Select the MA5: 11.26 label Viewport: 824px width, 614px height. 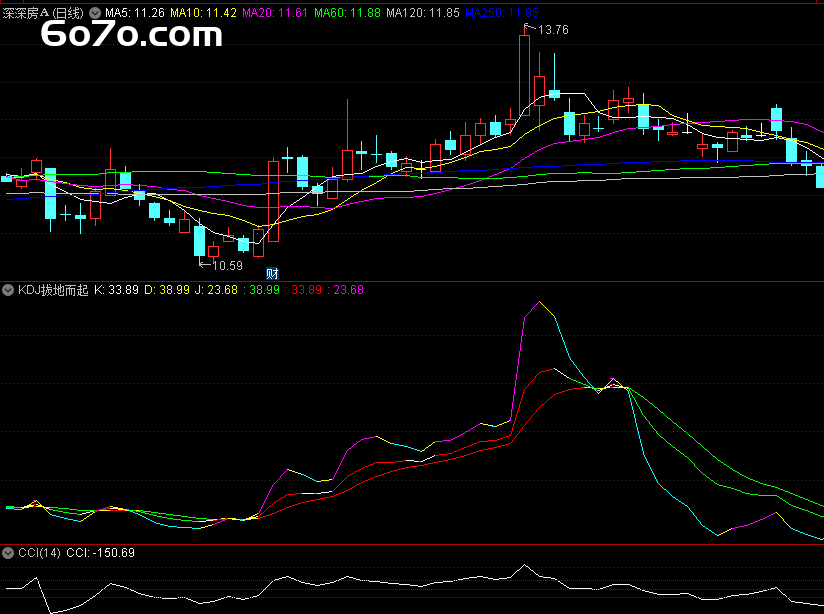[x=135, y=13]
